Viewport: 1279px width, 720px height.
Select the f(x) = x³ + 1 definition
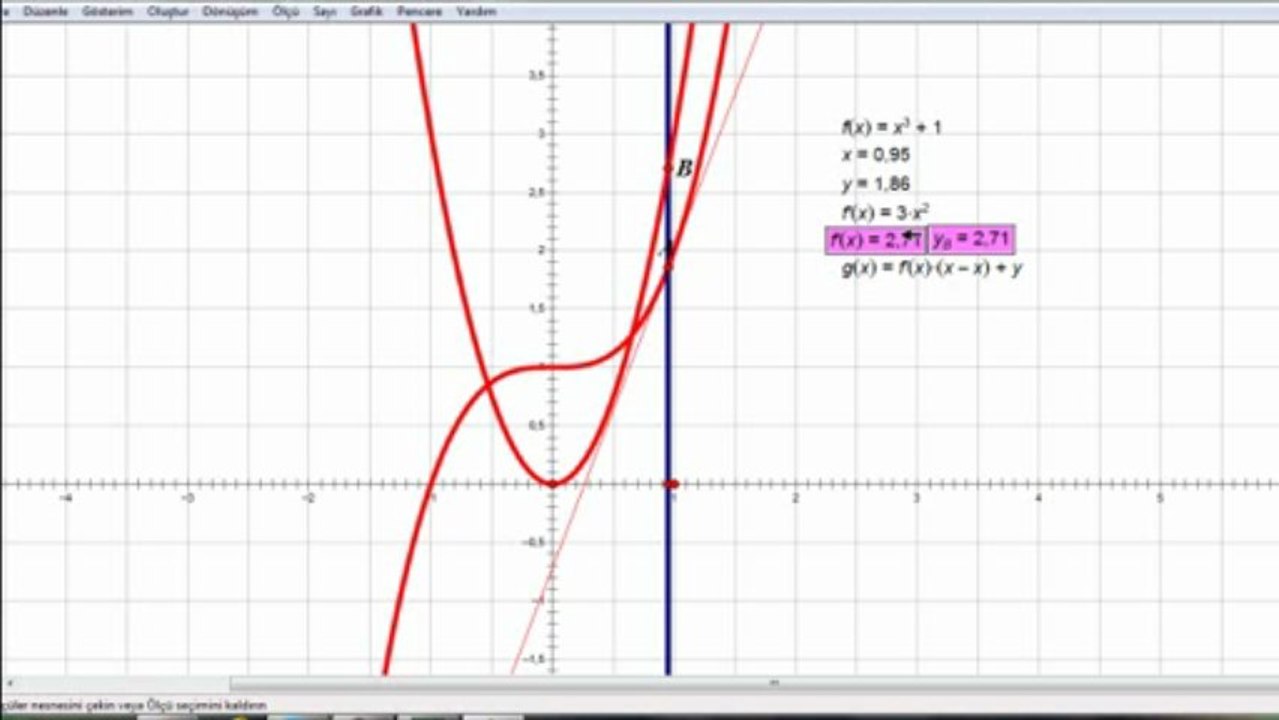891,127
